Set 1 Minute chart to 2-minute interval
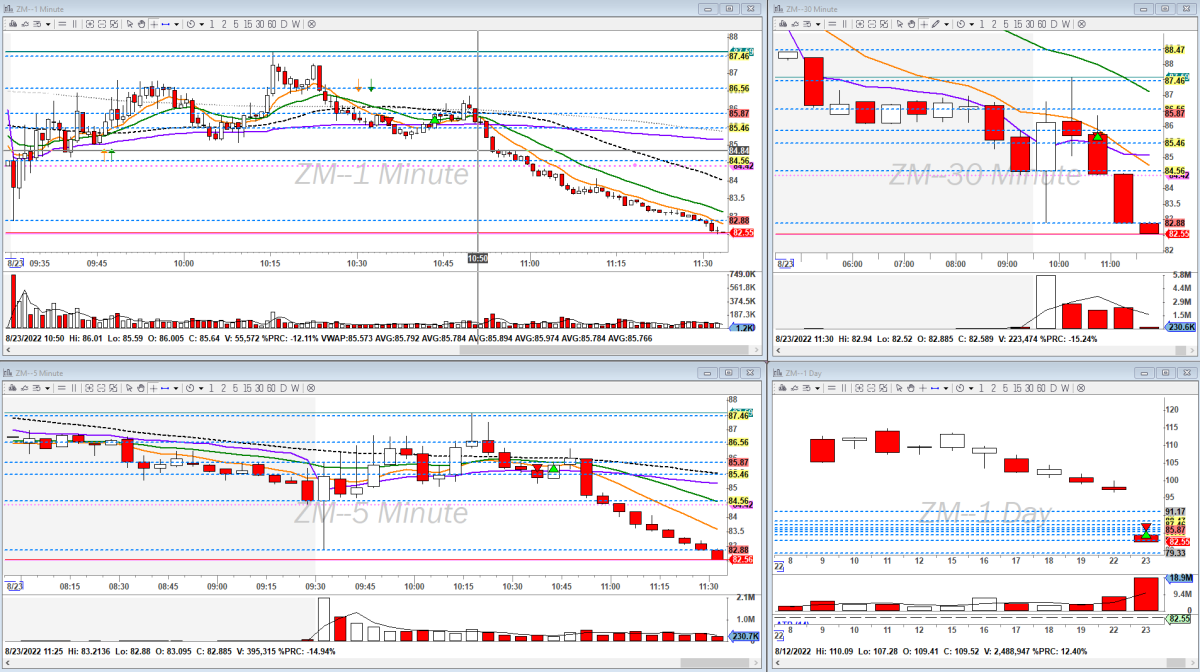Viewport: 1200px width, 672px height. coord(224,24)
